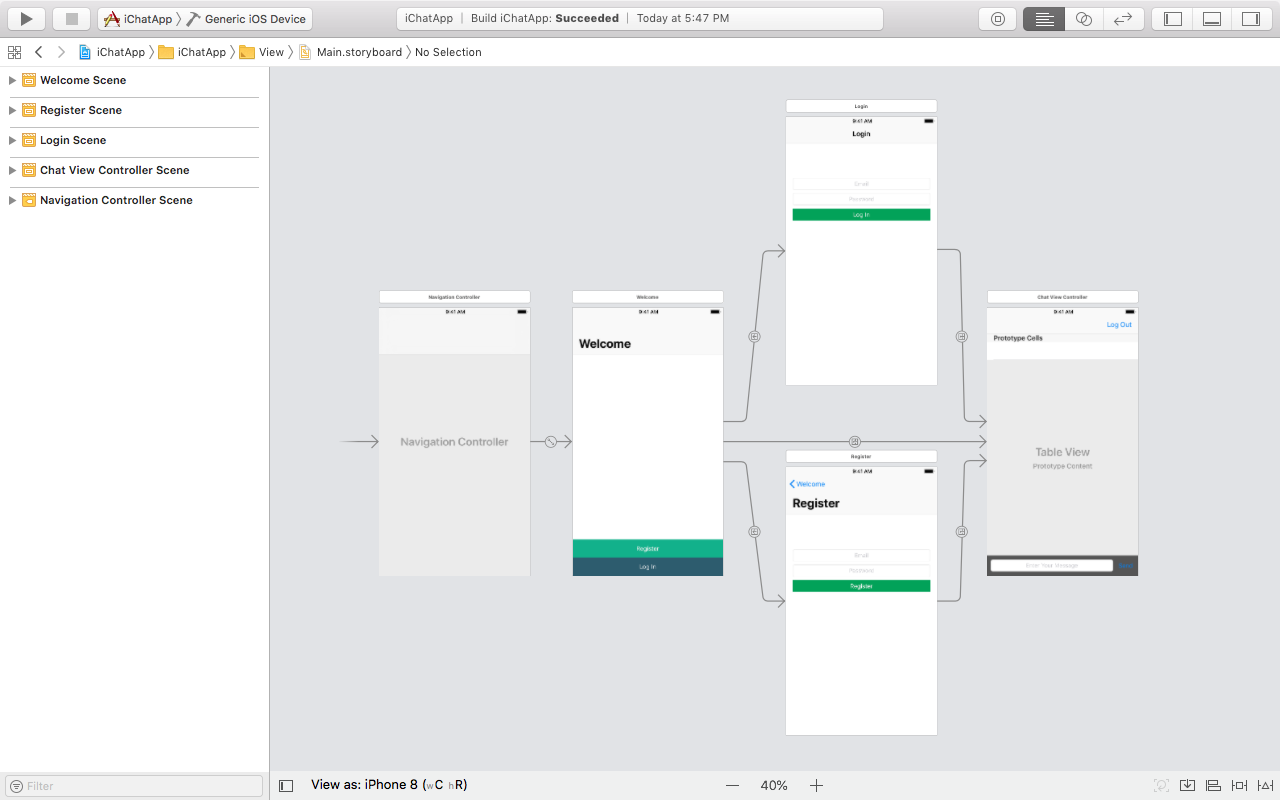Click the Update Frames icon
This screenshot has height=800, width=1280.
click(1160, 786)
